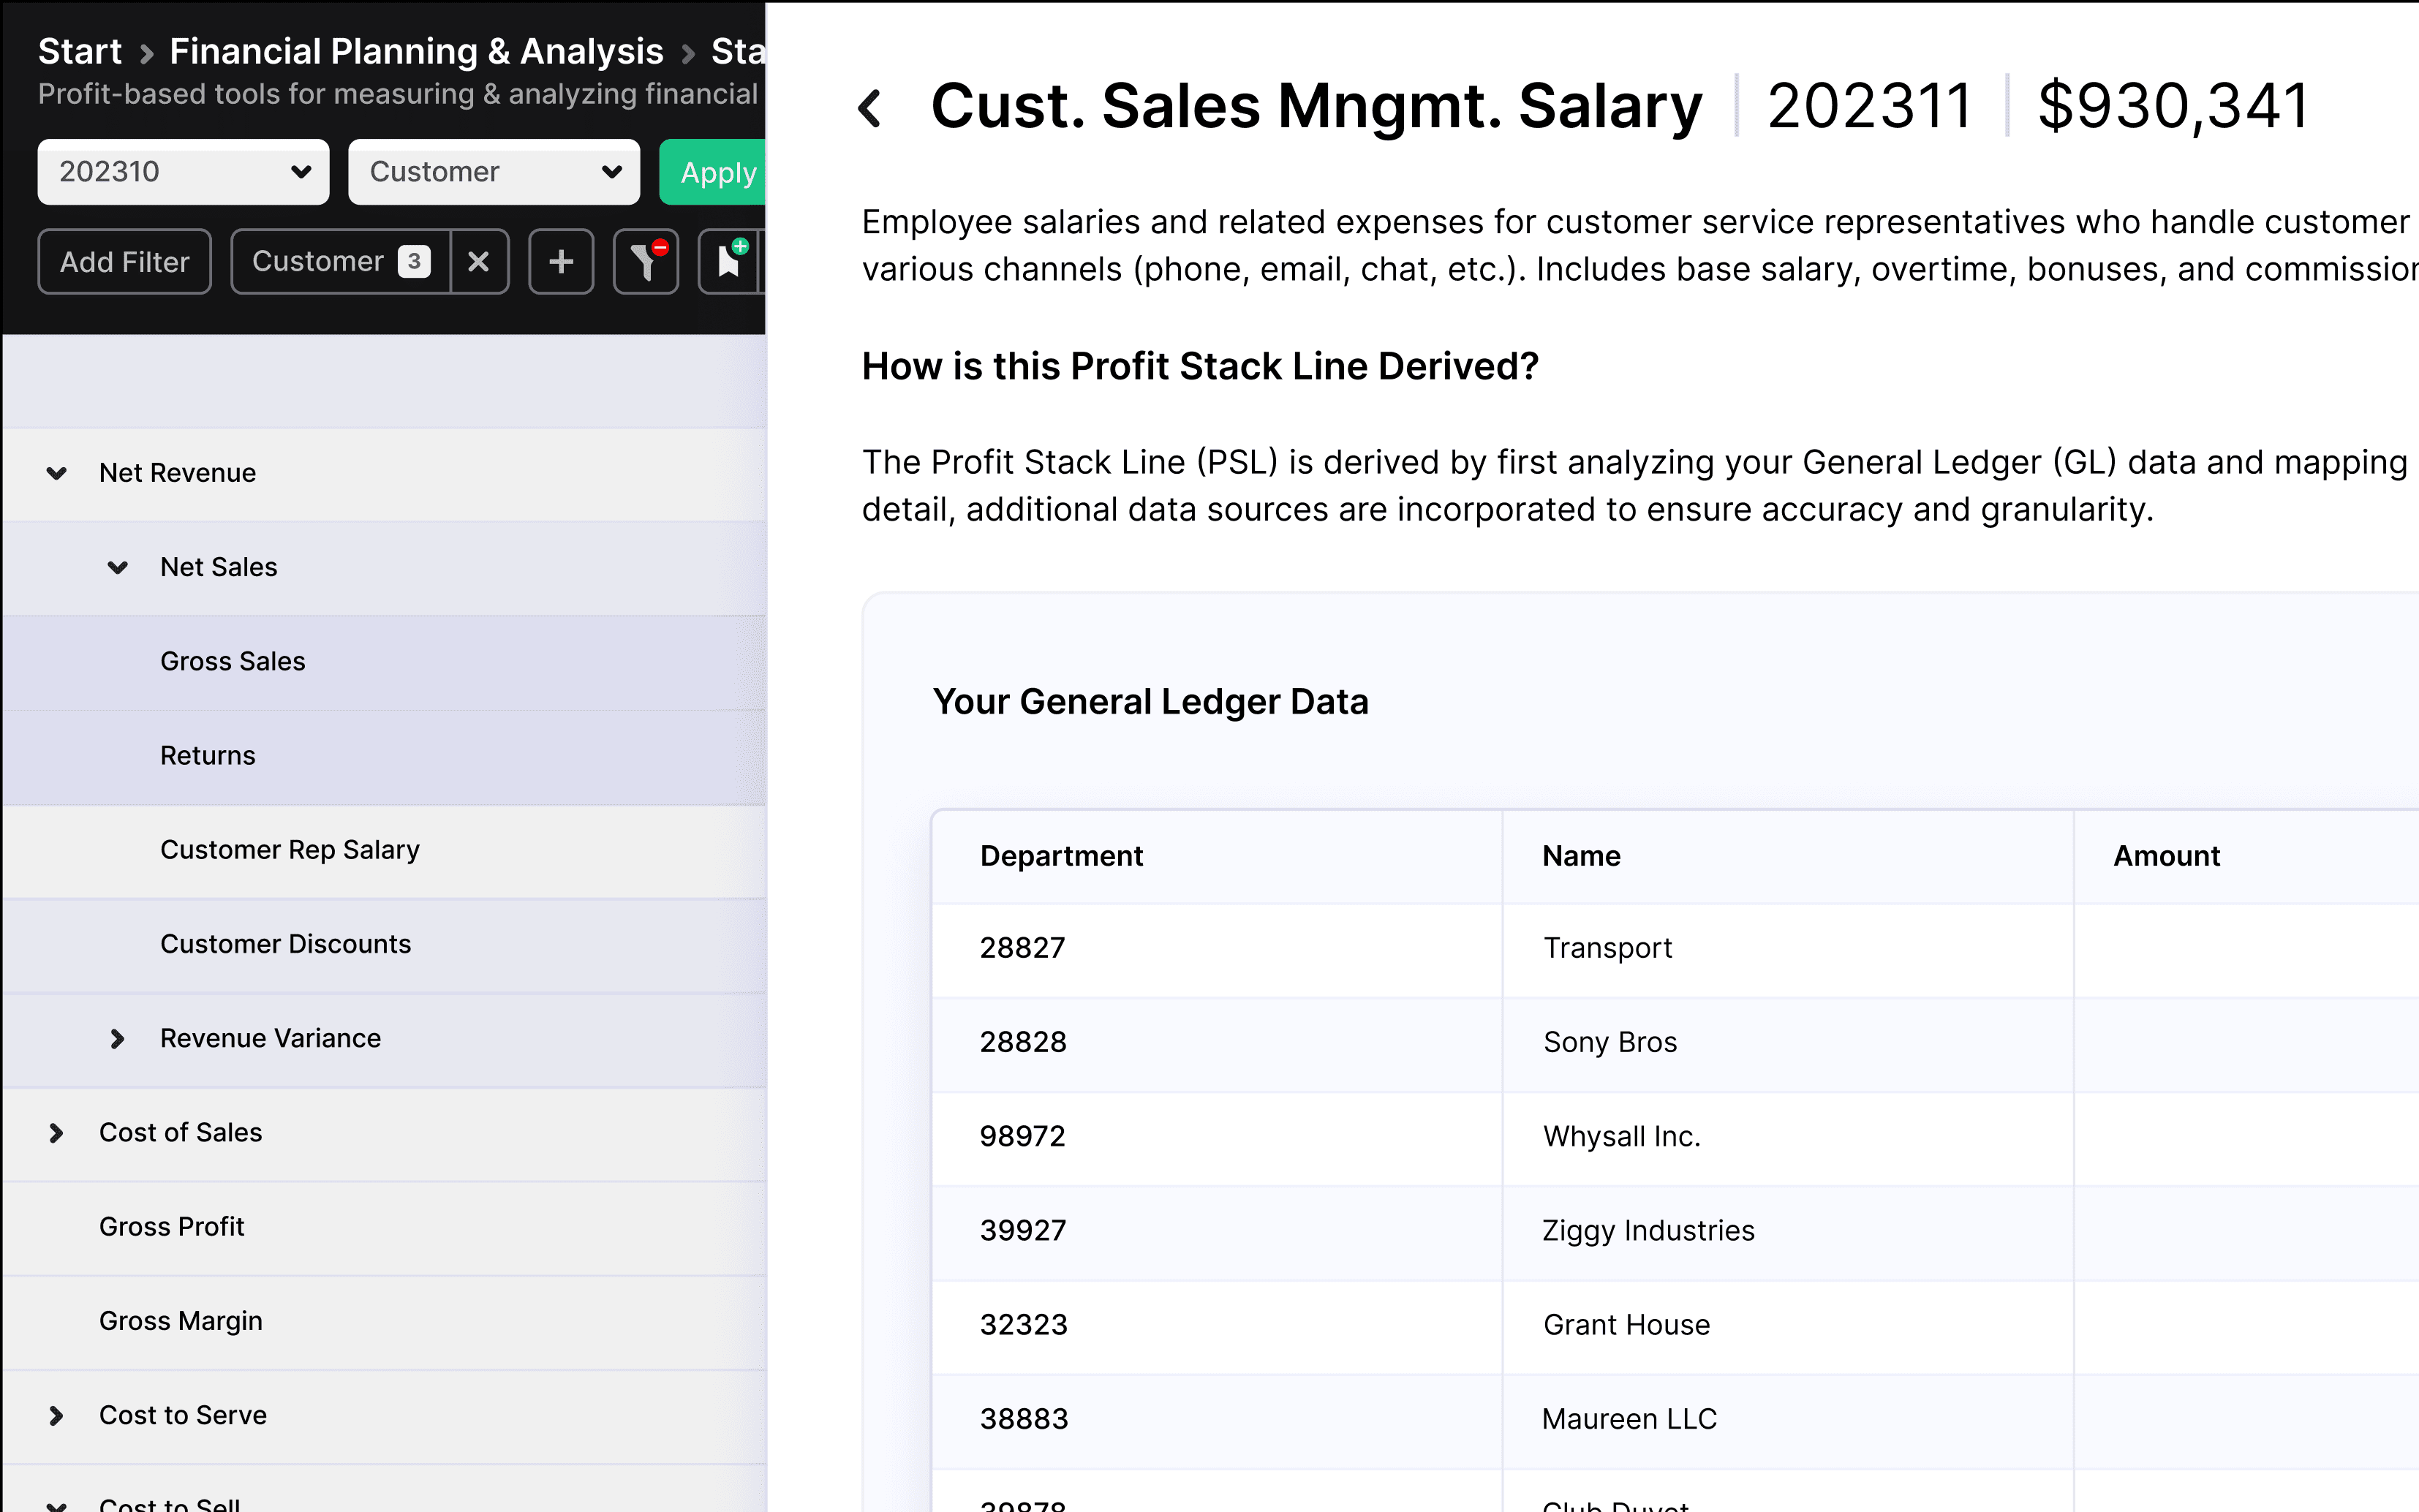This screenshot has height=1512, width=2419.
Task: Click the plus icon button next to the filter chip
Action: [561, 262]
